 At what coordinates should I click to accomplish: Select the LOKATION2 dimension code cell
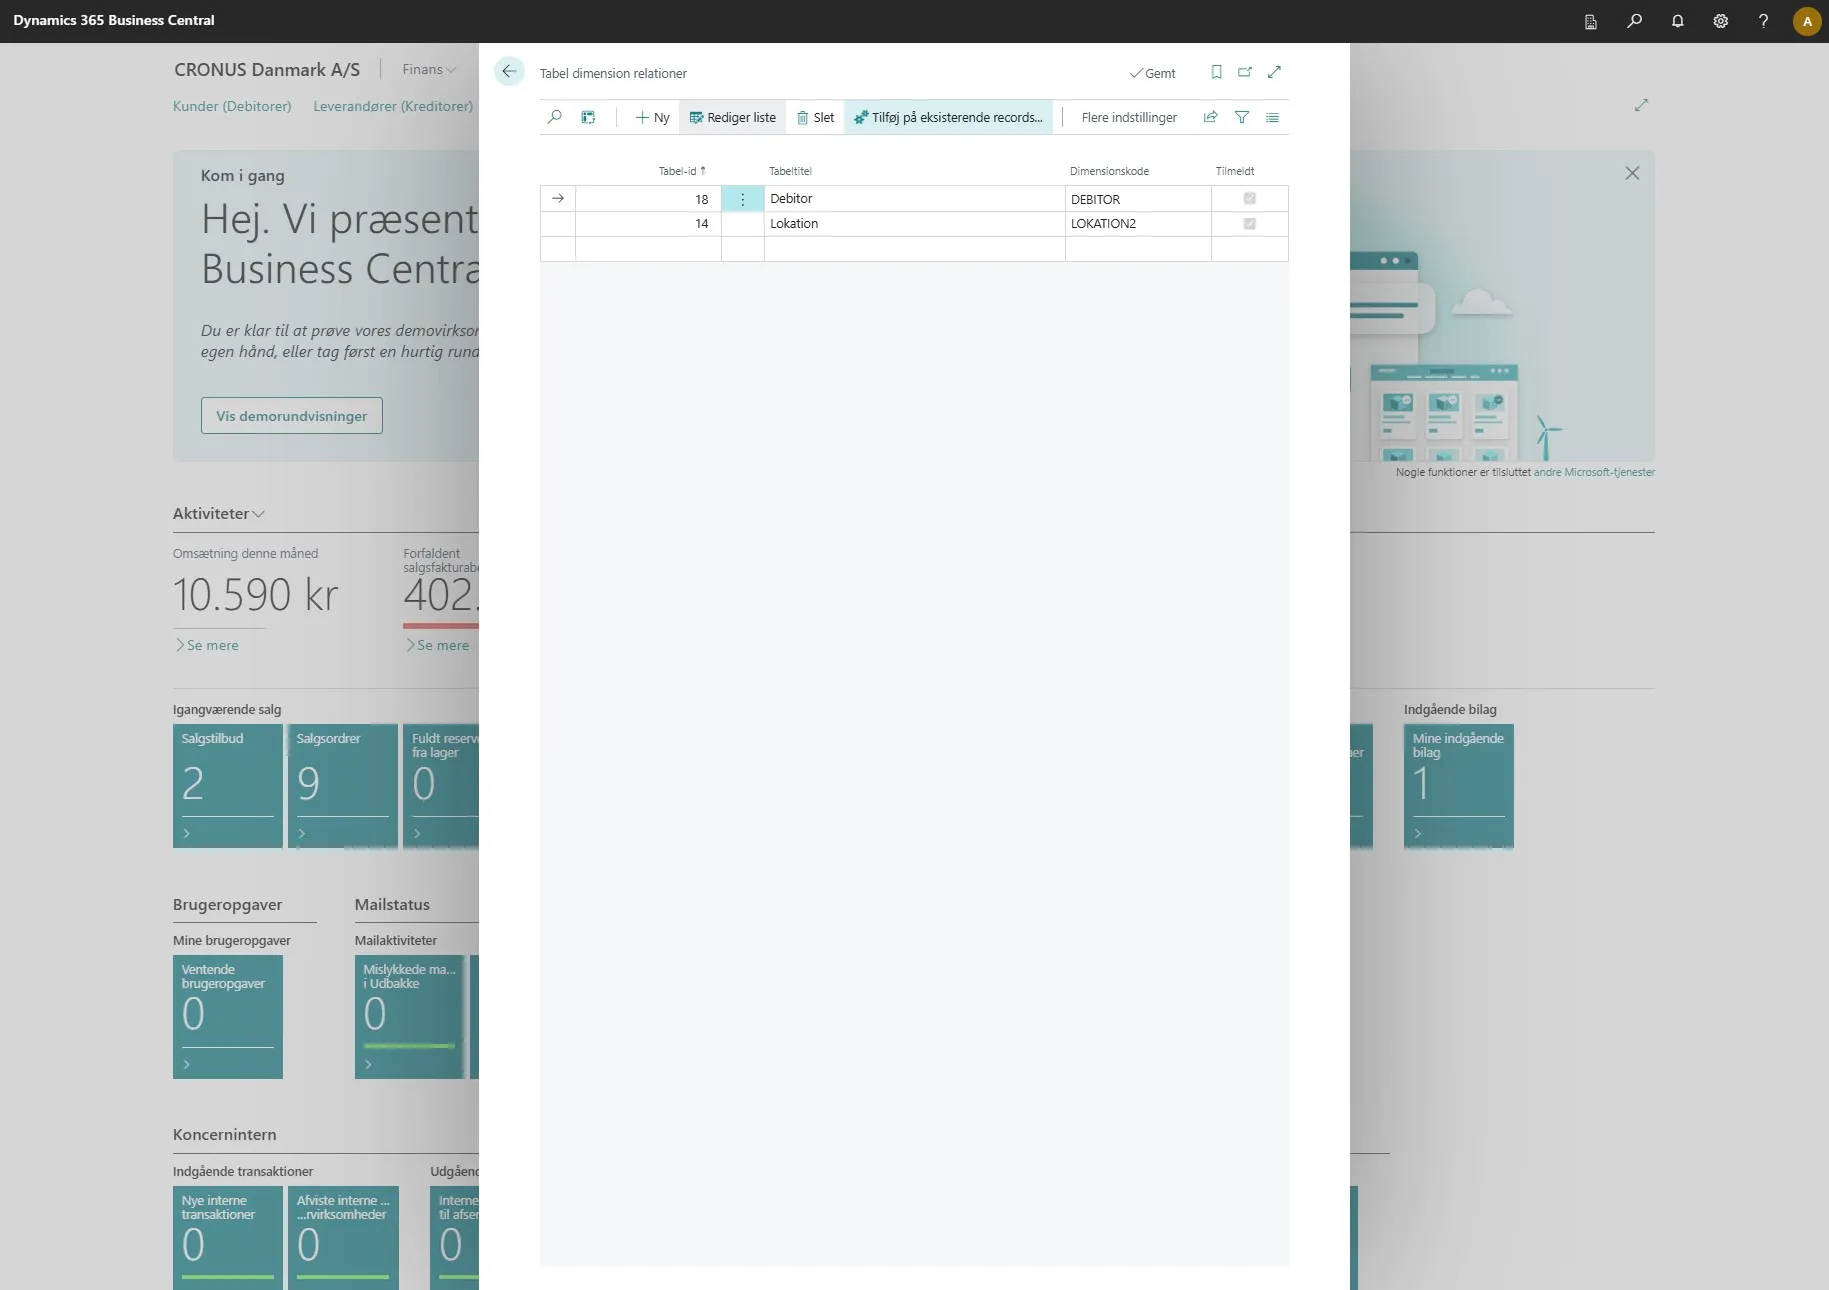pos(1138,224)
